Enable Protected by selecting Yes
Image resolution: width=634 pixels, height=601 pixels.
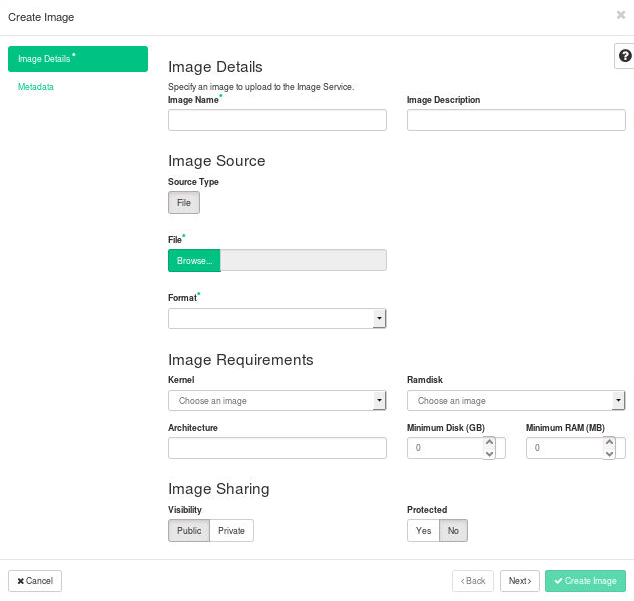click(423, 530)
